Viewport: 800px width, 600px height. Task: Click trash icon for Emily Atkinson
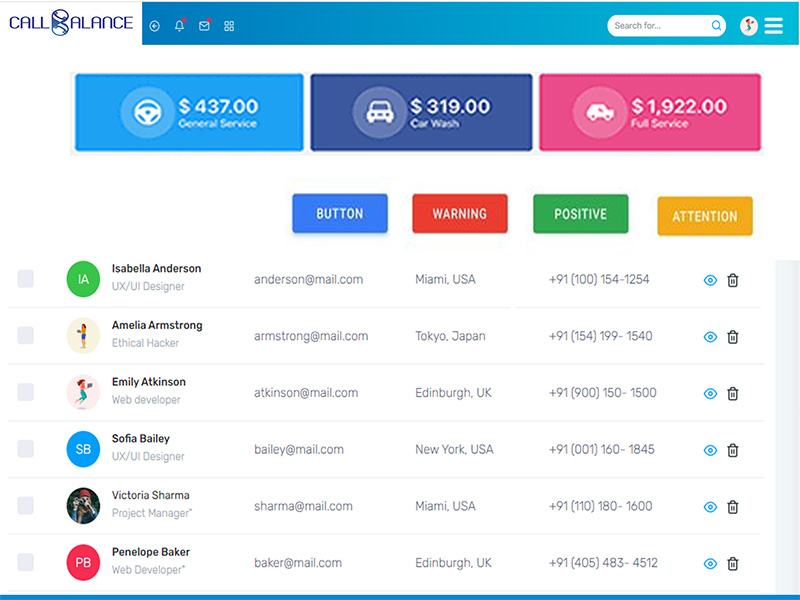732,394
